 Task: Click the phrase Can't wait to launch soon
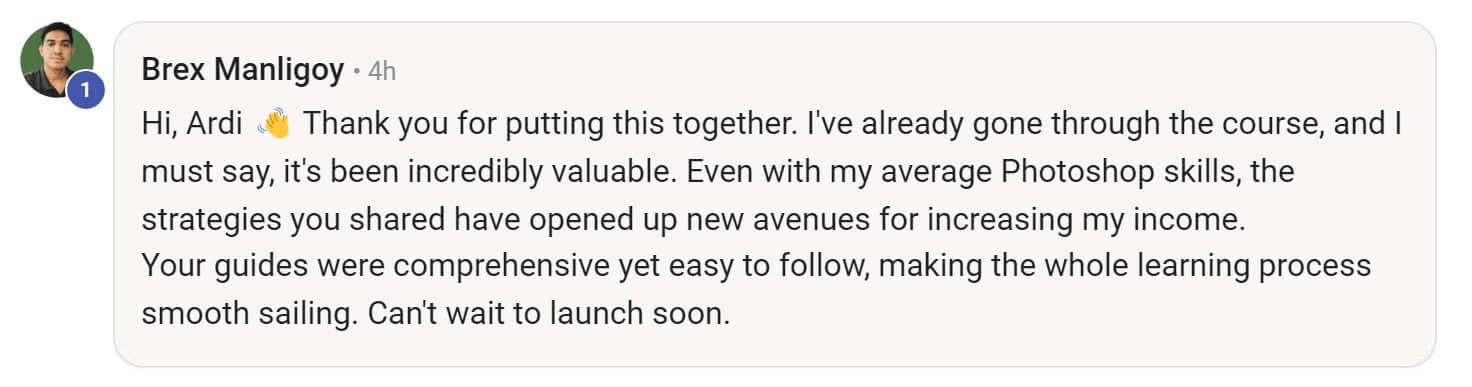[x=549, y=314]
